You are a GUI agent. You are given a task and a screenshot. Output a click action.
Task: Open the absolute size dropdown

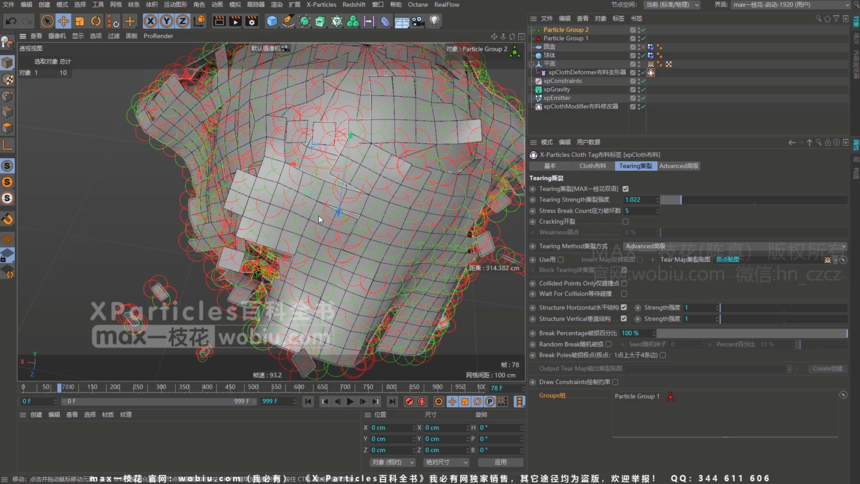click(x=446, y=462)
